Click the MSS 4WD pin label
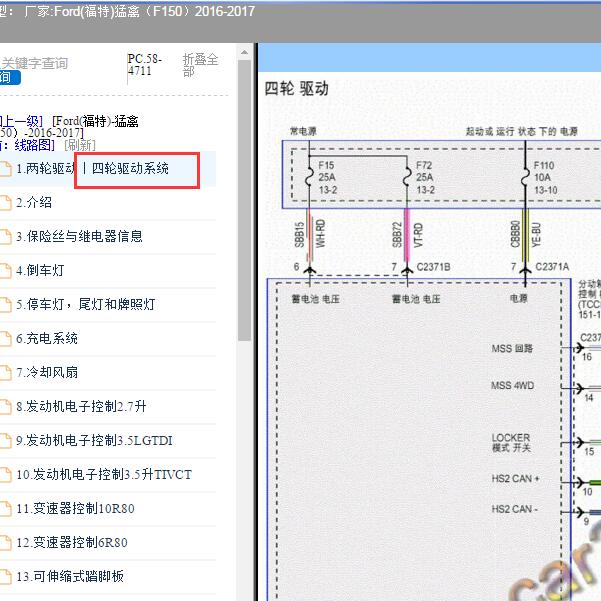 click(512, 386)
